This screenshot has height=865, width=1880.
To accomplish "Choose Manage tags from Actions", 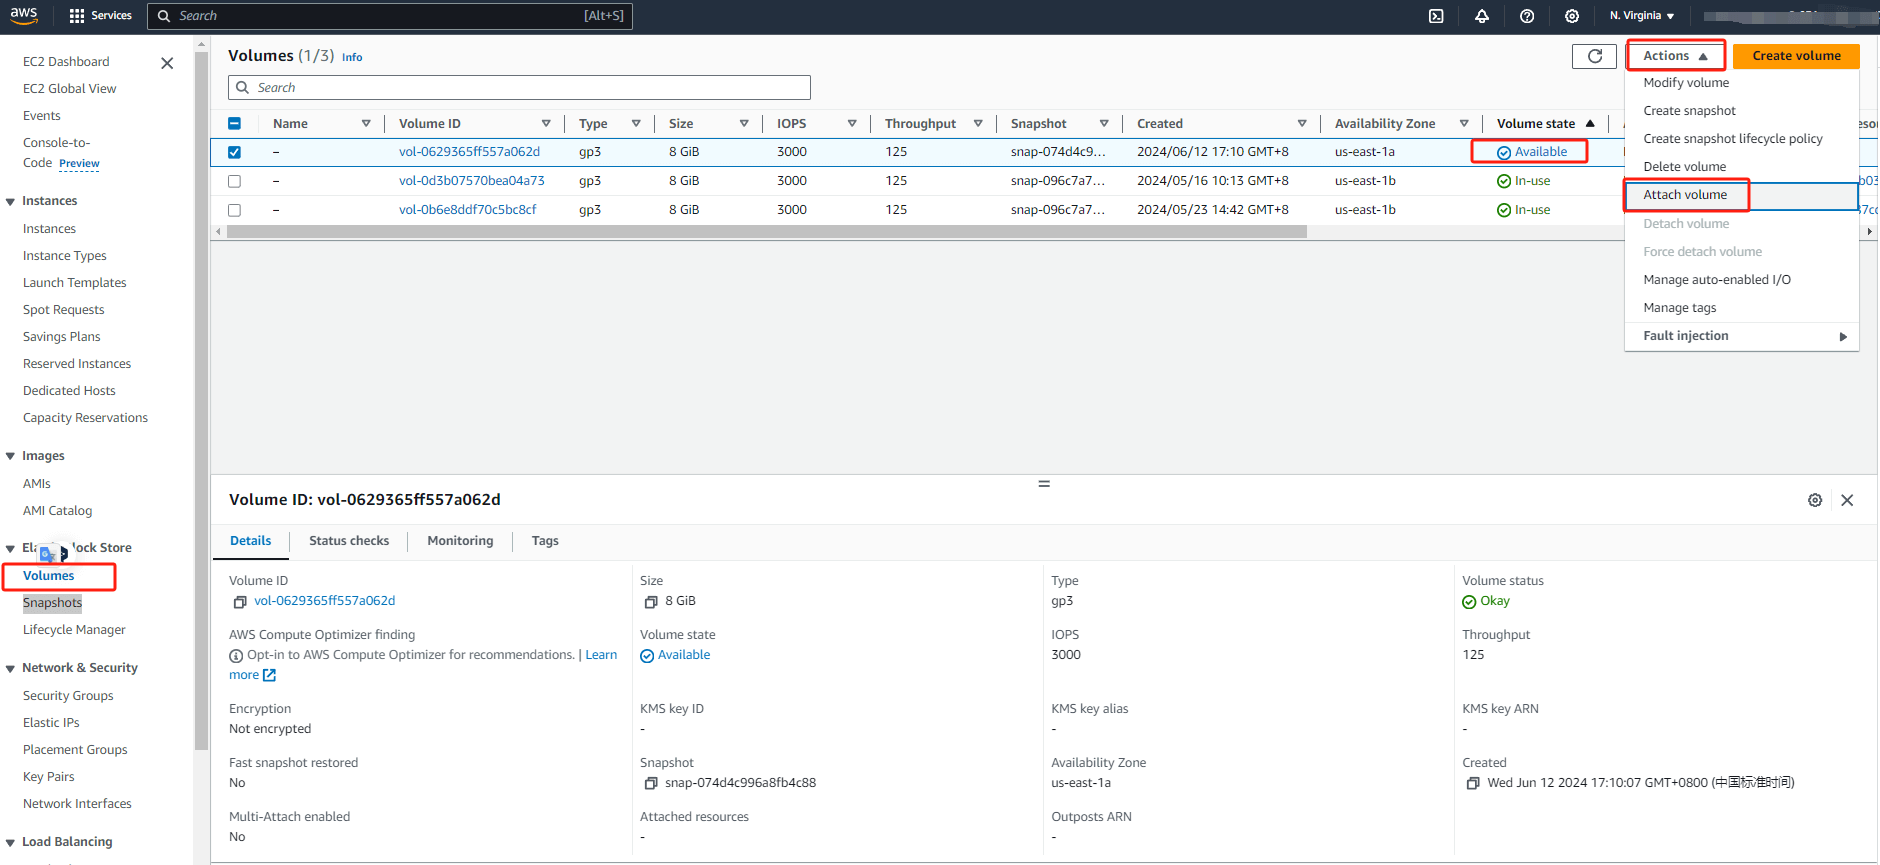I will (1742, 308).
